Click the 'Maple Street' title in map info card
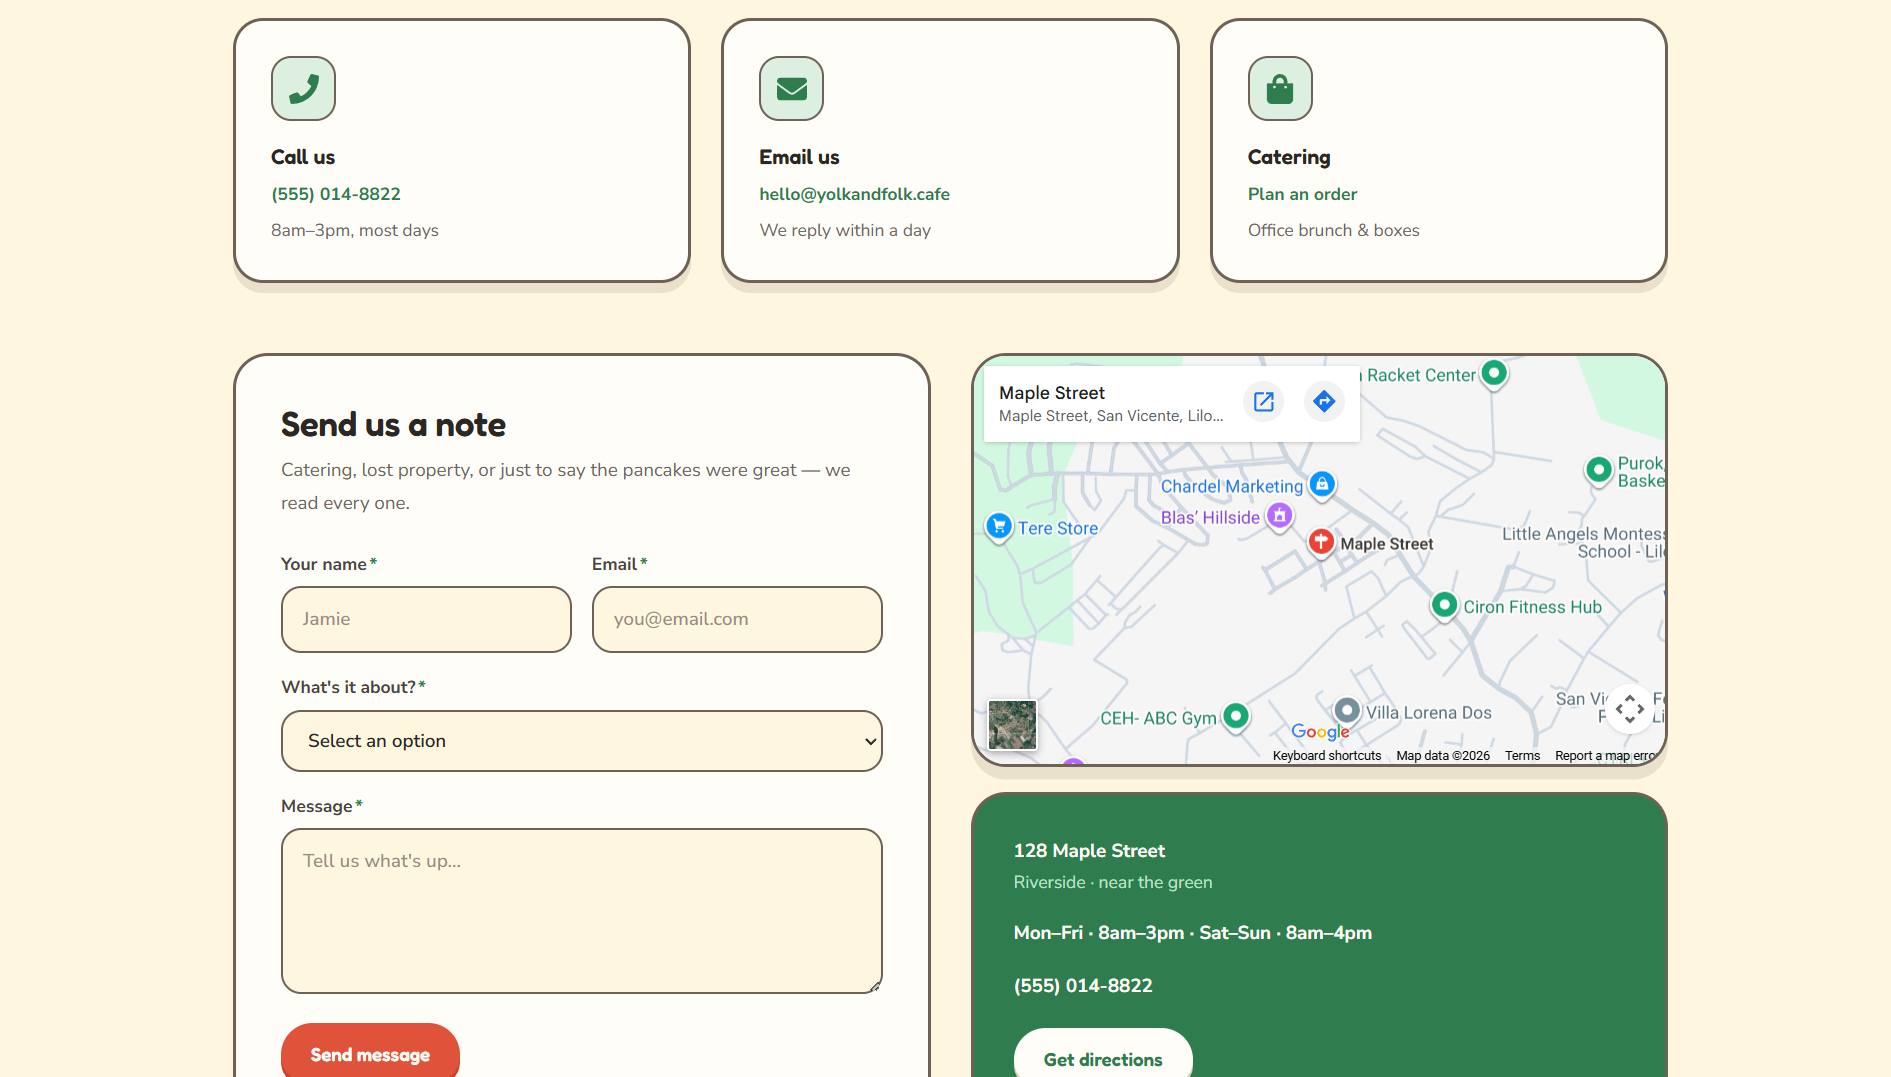This screenshot has width=1891, height=1077. [x=1052, y=393]
